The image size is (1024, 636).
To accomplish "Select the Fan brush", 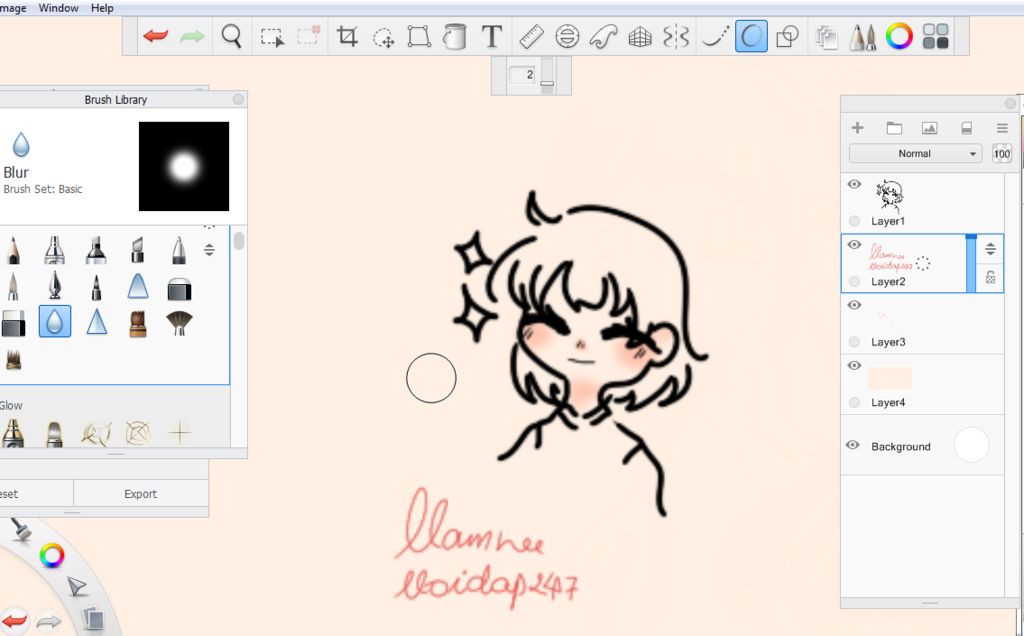I will click(179, 323).
